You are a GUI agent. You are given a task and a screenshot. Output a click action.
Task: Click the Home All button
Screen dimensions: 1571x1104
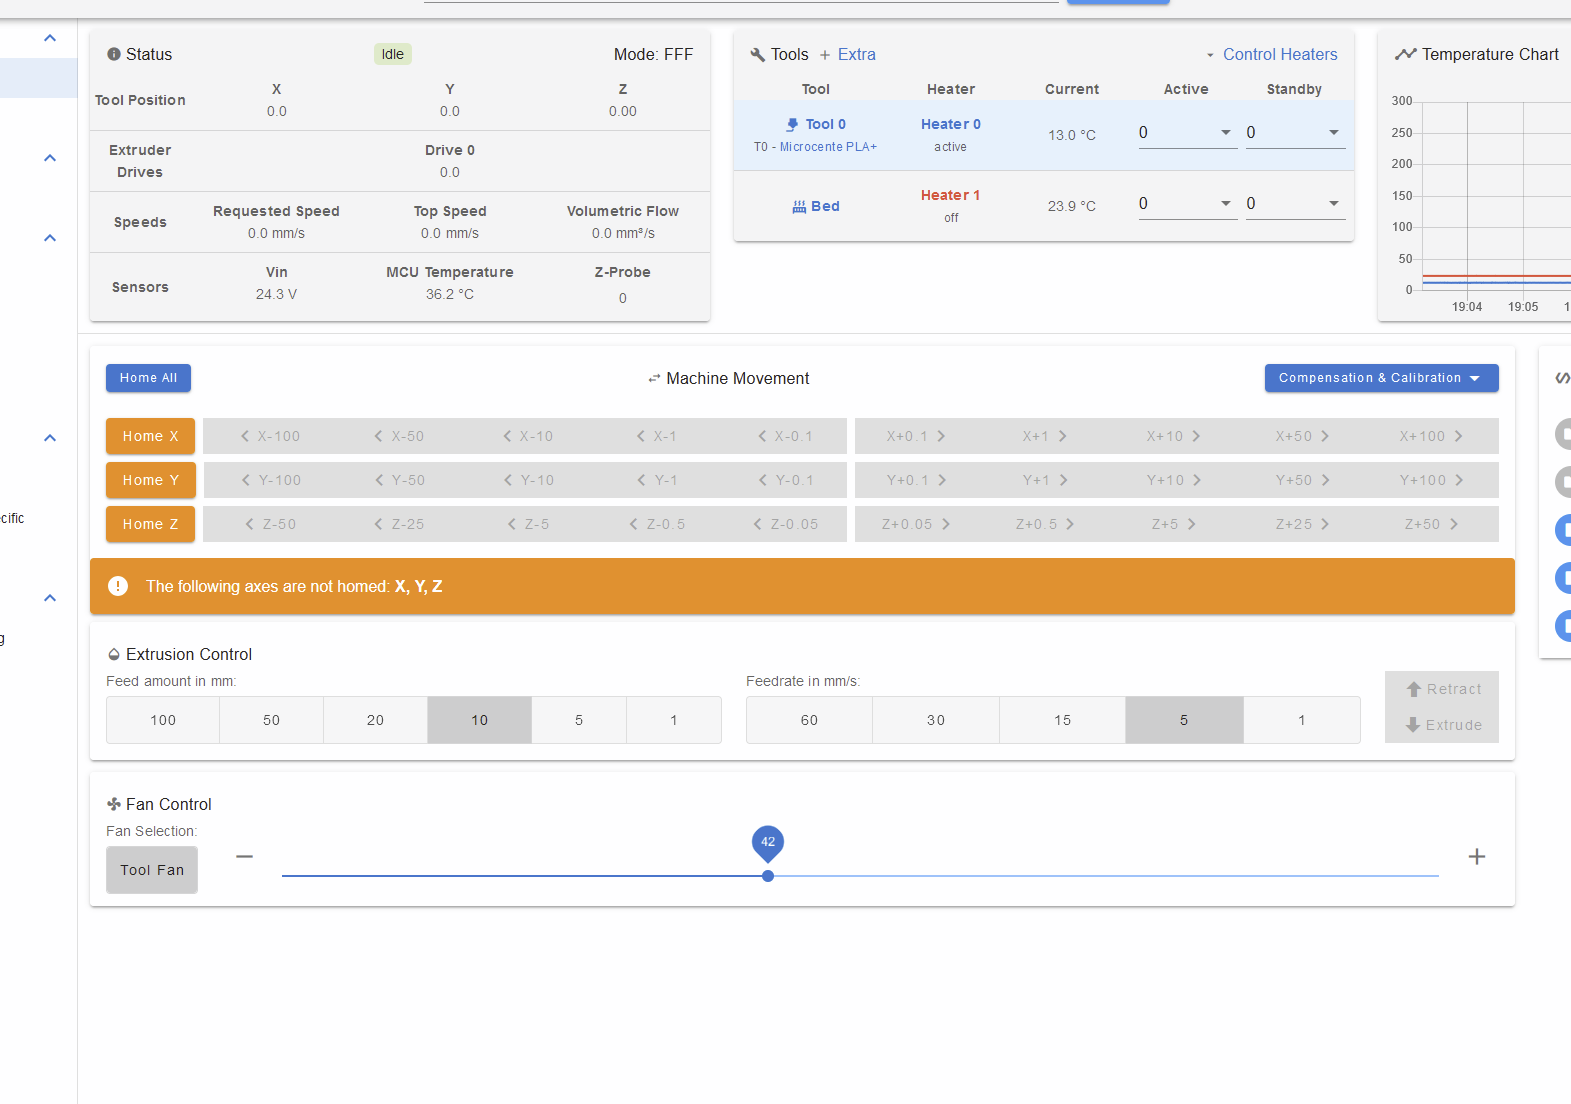tap(148, 378)
